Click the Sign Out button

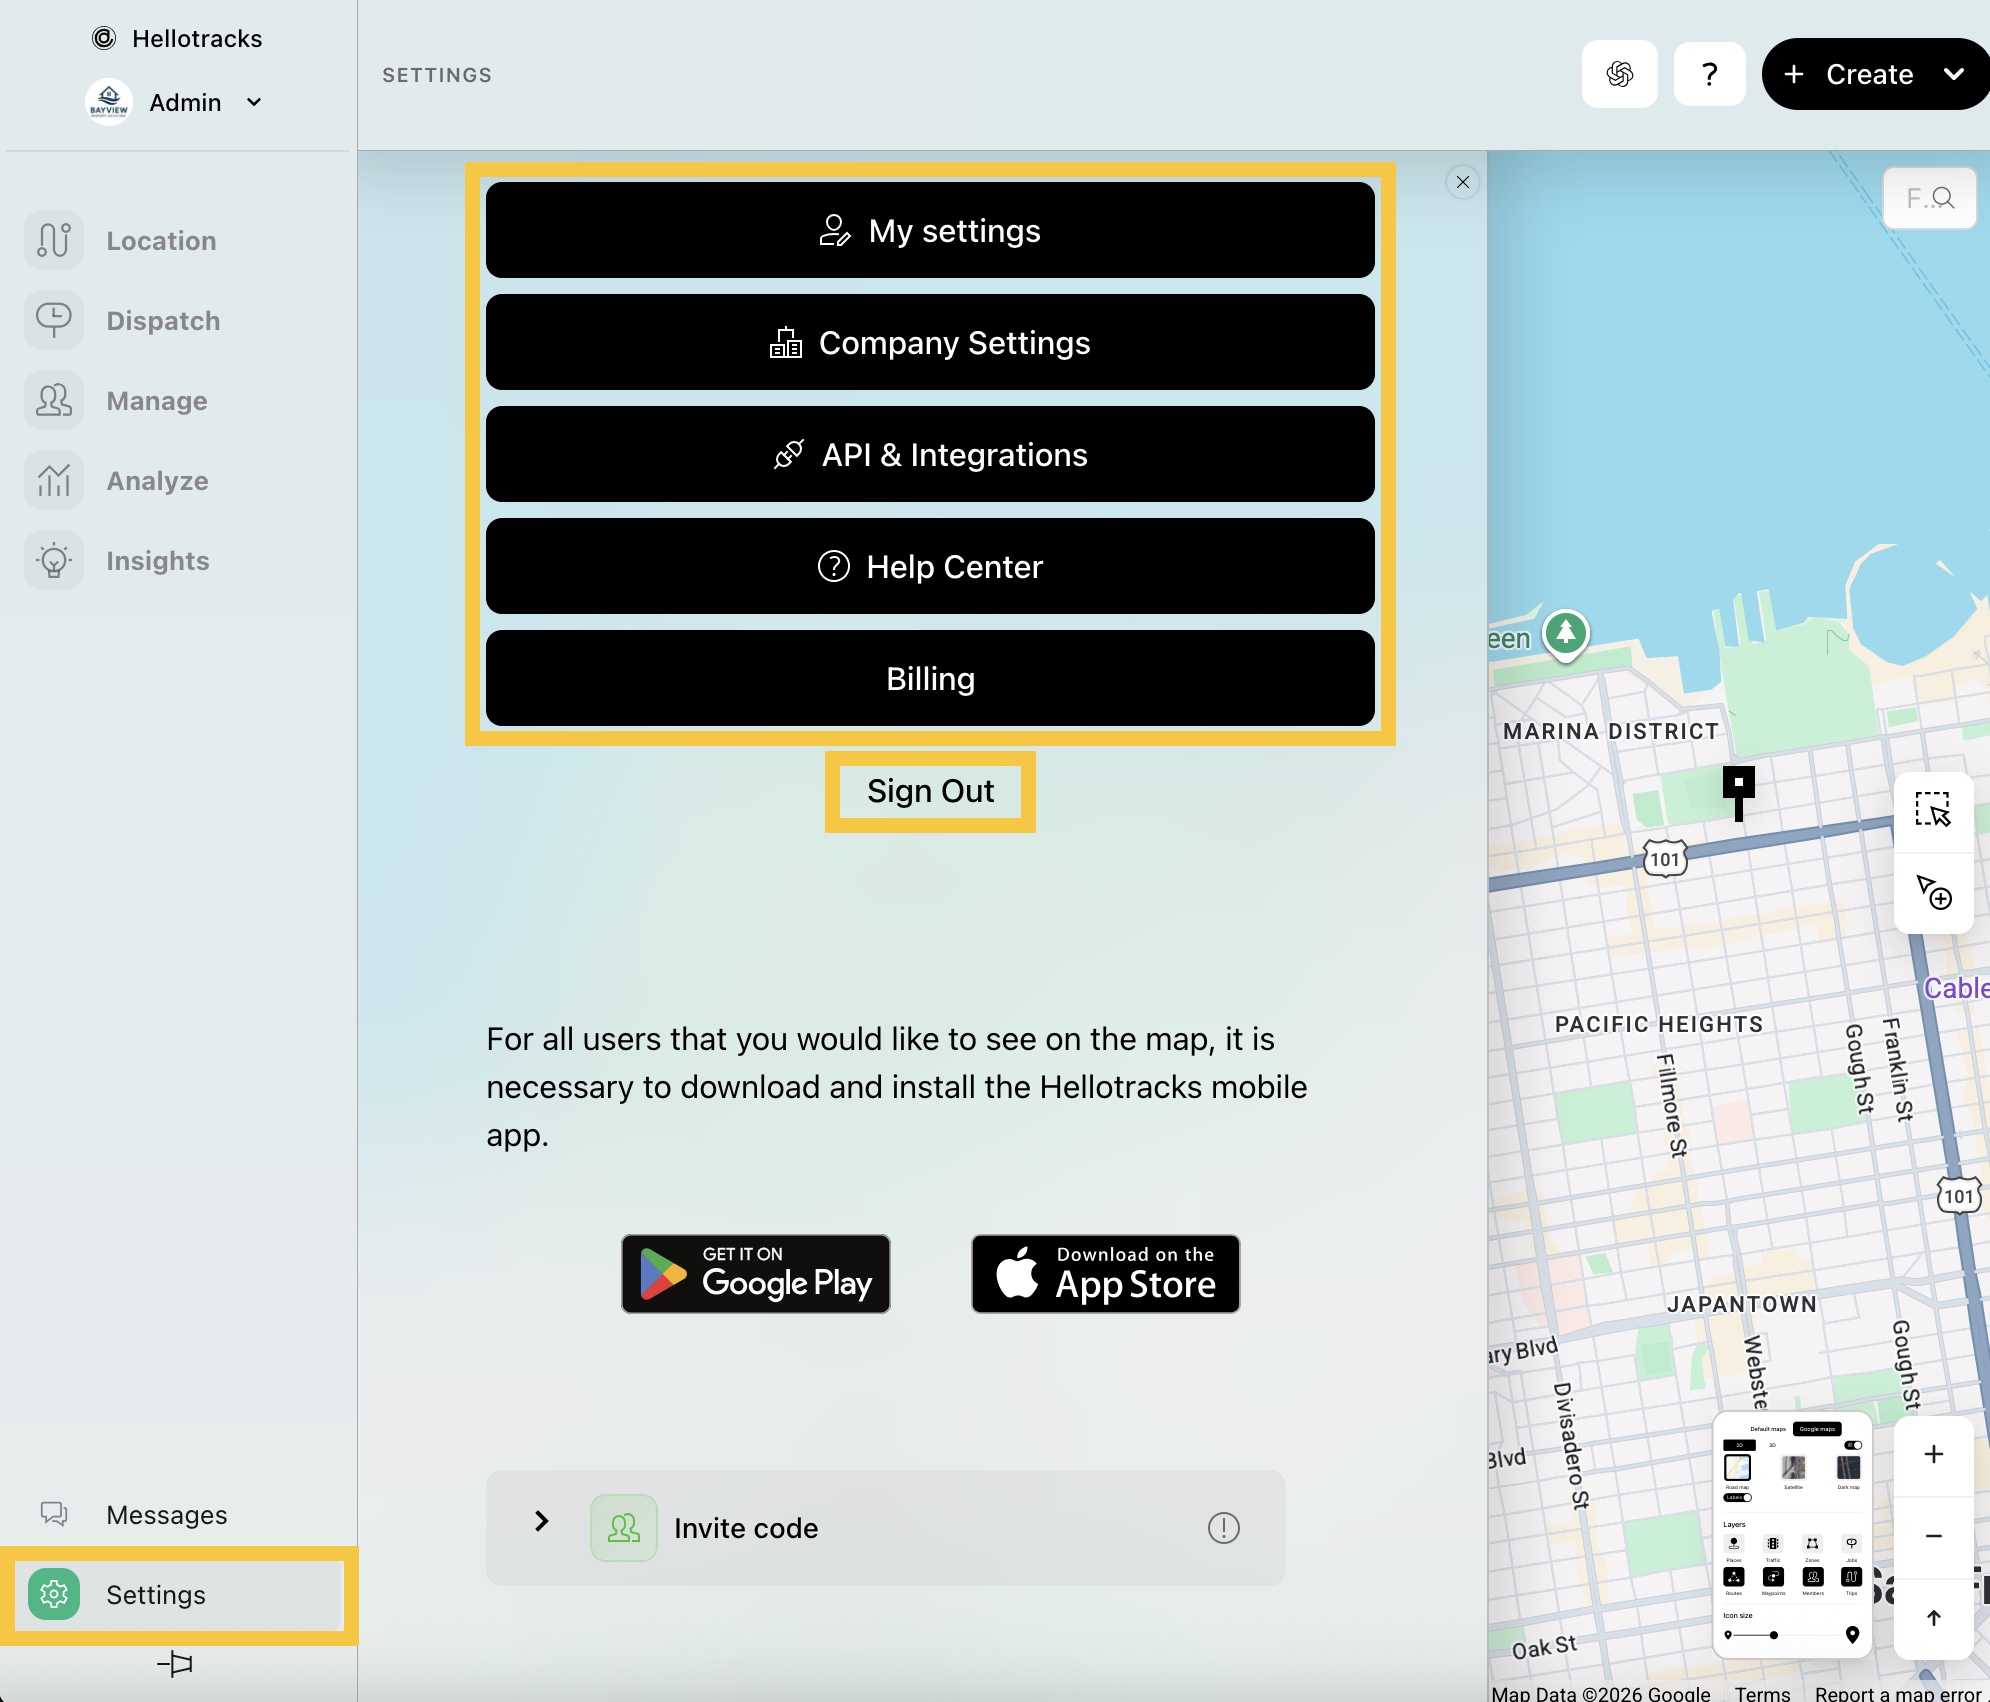coord(930,791)
